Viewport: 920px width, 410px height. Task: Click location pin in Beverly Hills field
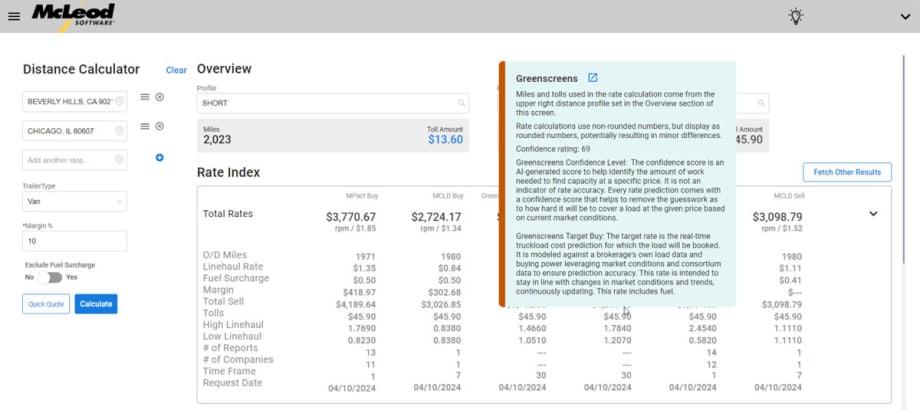click(x=119, y=101)
